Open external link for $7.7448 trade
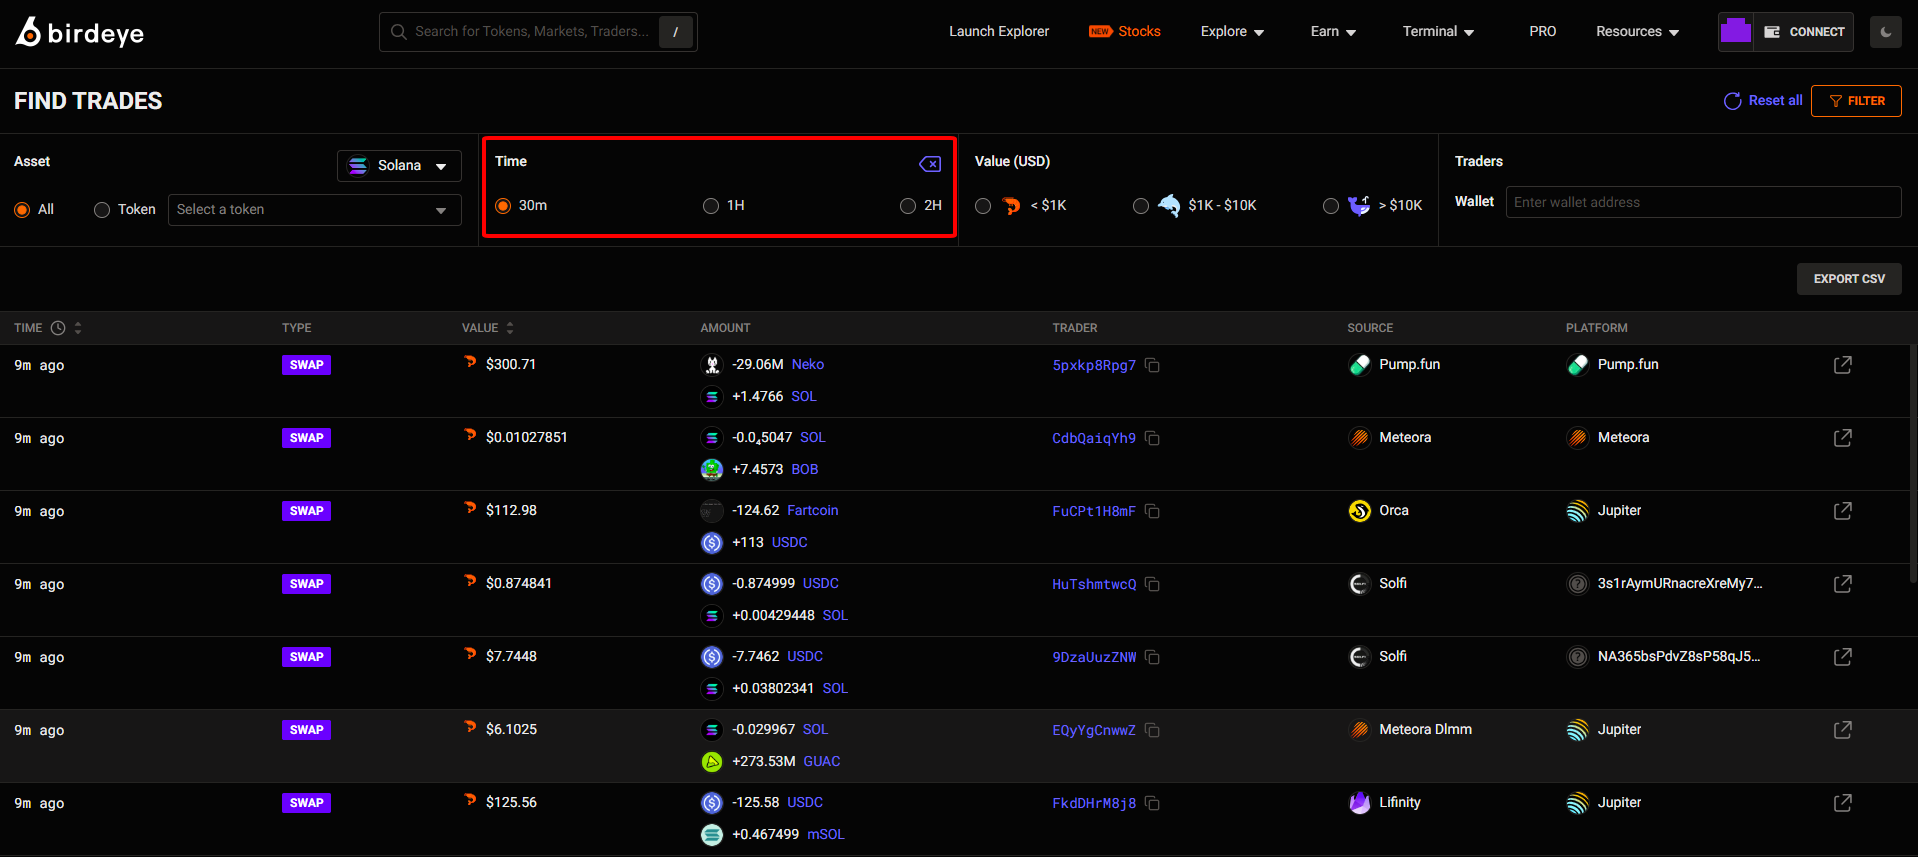Viewport: 1918px width, 857px height. click(1842, 657)
